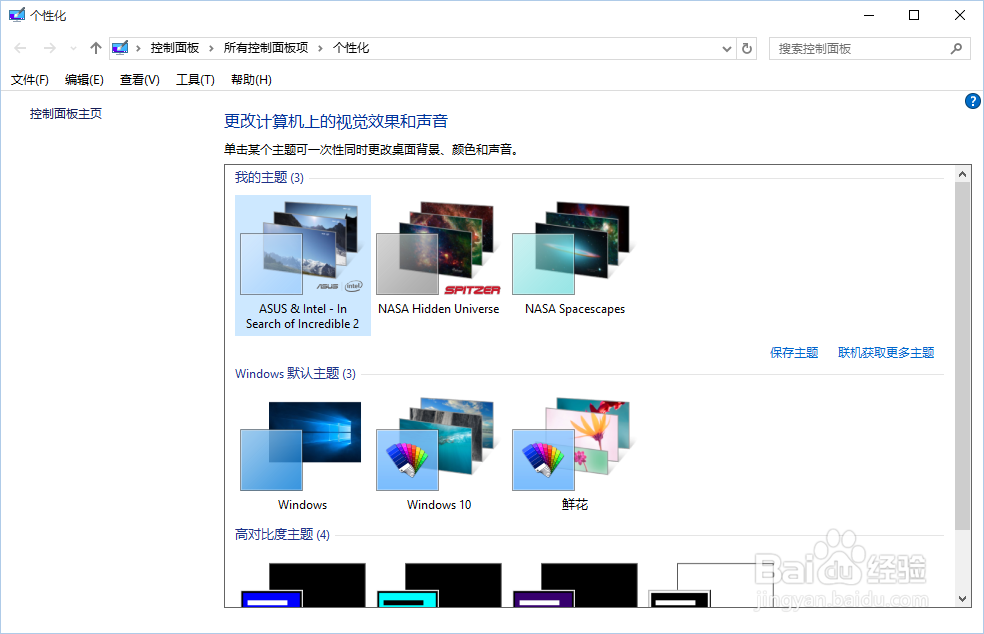The height and width of the screenshot is (634, 984).
Task: Click the search magnifier icon
Action: 956,48
